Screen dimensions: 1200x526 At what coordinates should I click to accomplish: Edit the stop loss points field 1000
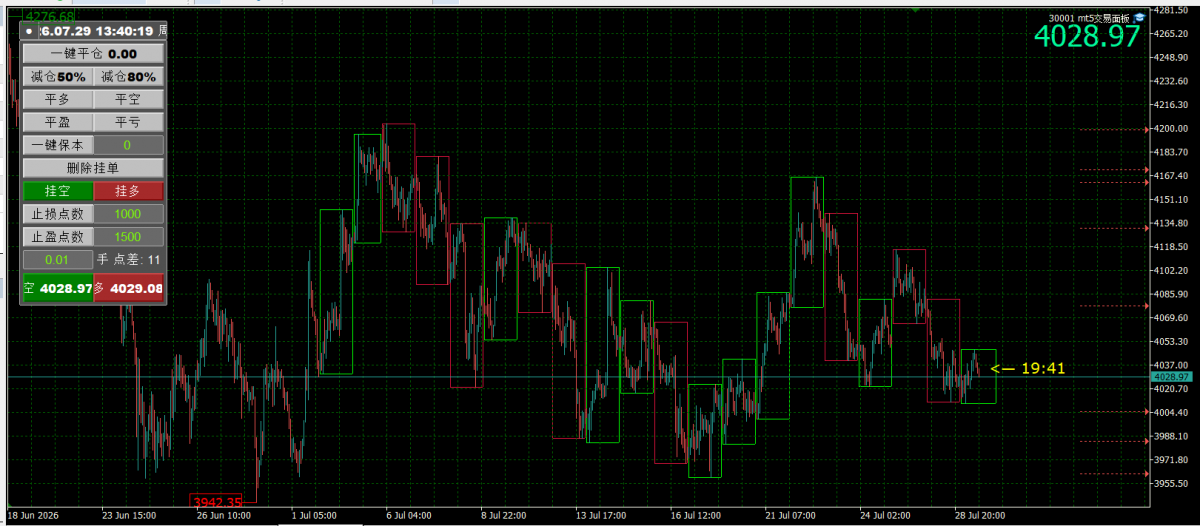(128, 214)
